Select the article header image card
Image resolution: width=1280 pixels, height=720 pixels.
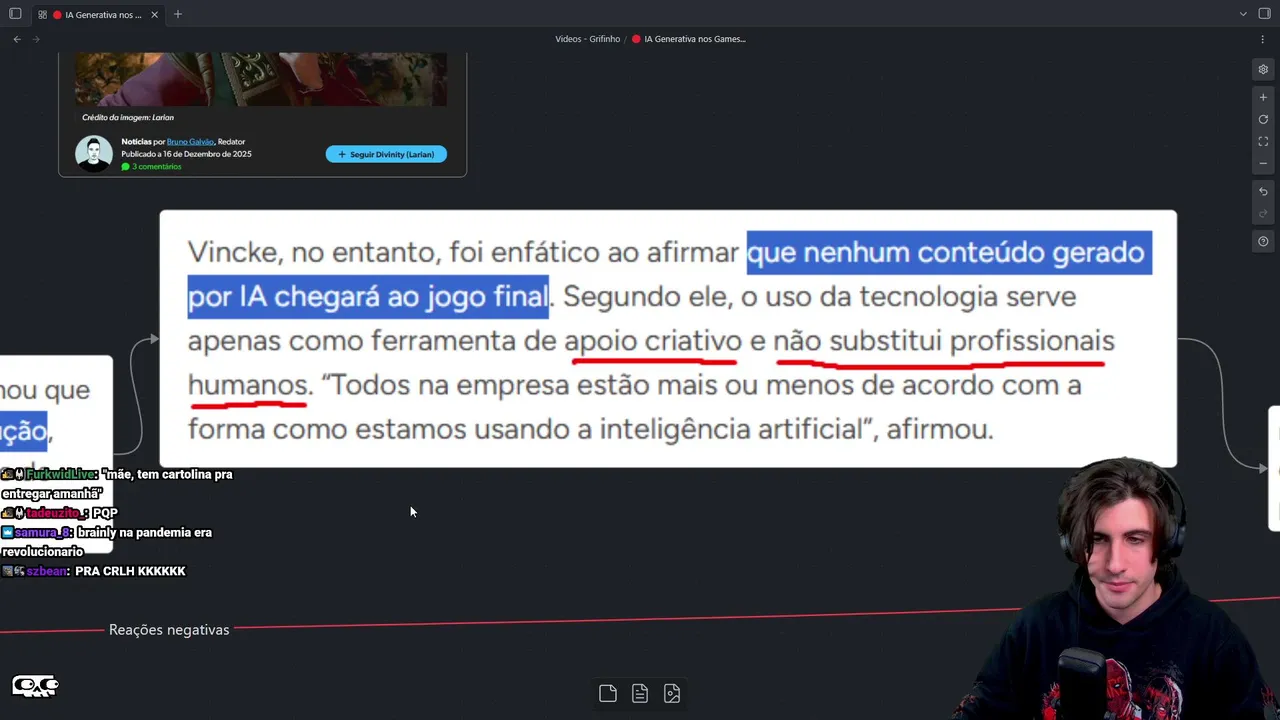pos(262,115)
